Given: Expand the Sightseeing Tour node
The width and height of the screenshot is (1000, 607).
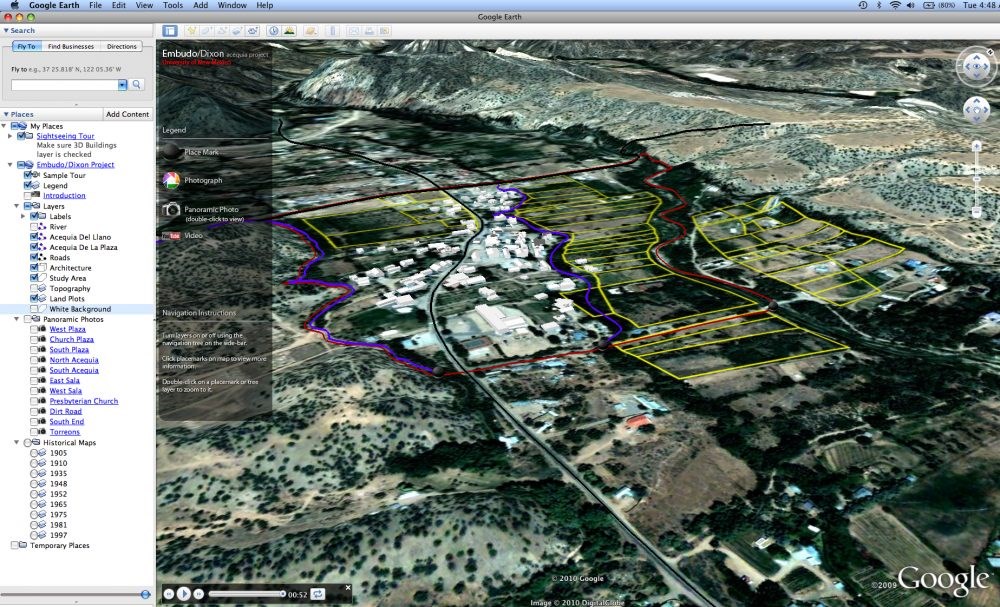Looking at the screenshot, I should point(10,136).
